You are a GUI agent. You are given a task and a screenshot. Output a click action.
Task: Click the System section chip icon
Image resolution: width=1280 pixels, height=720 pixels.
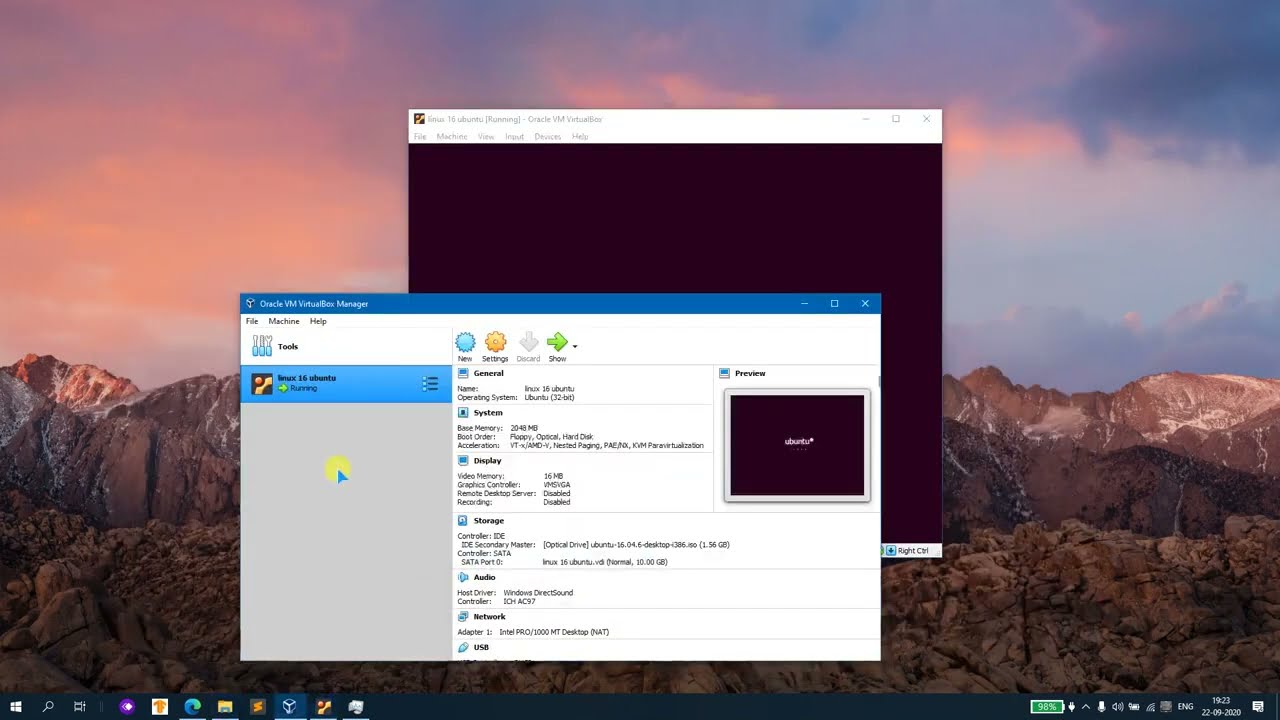pos(463,412)
